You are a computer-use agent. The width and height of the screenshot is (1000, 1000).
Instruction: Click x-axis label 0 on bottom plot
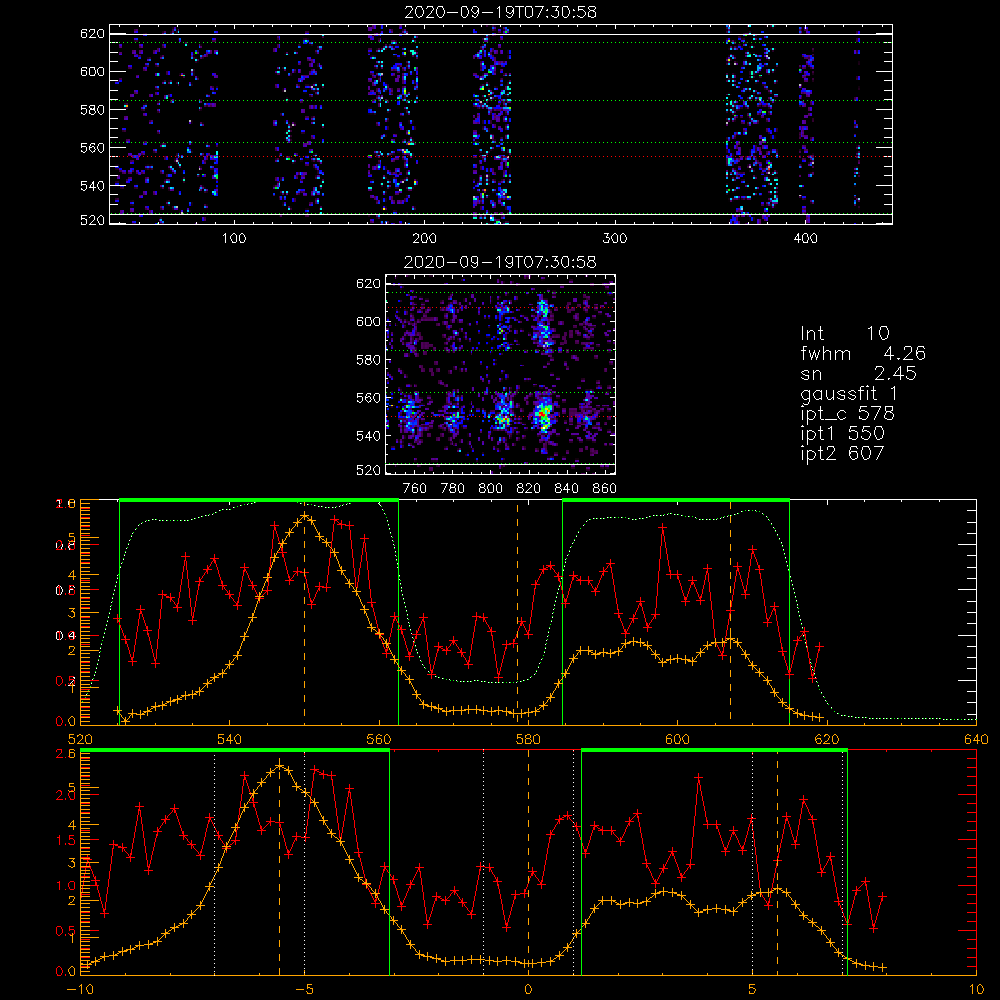tap(528, 989)
